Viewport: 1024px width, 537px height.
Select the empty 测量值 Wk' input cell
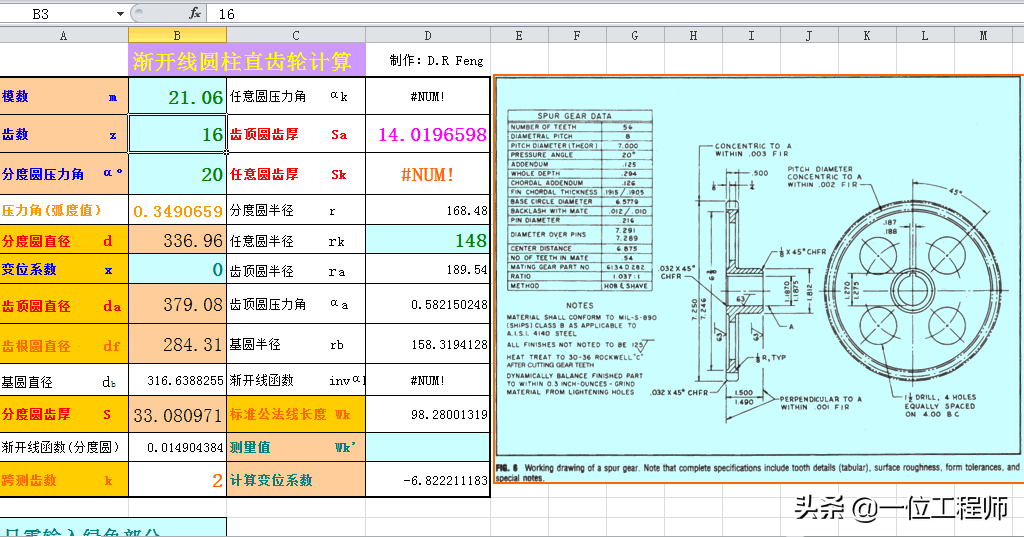[x=428, y=448]
